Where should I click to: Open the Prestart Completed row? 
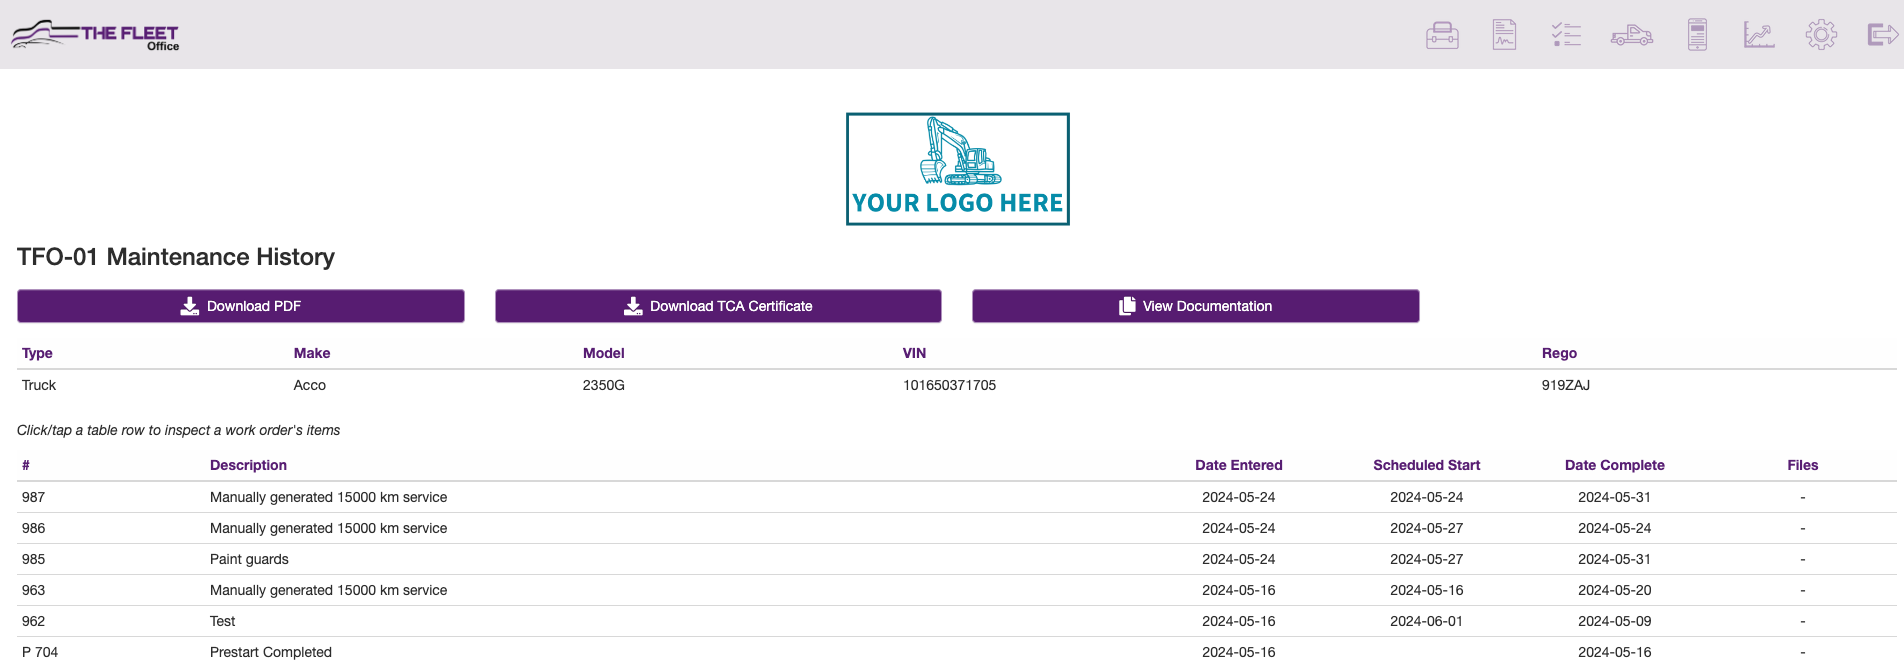(957, 651)
